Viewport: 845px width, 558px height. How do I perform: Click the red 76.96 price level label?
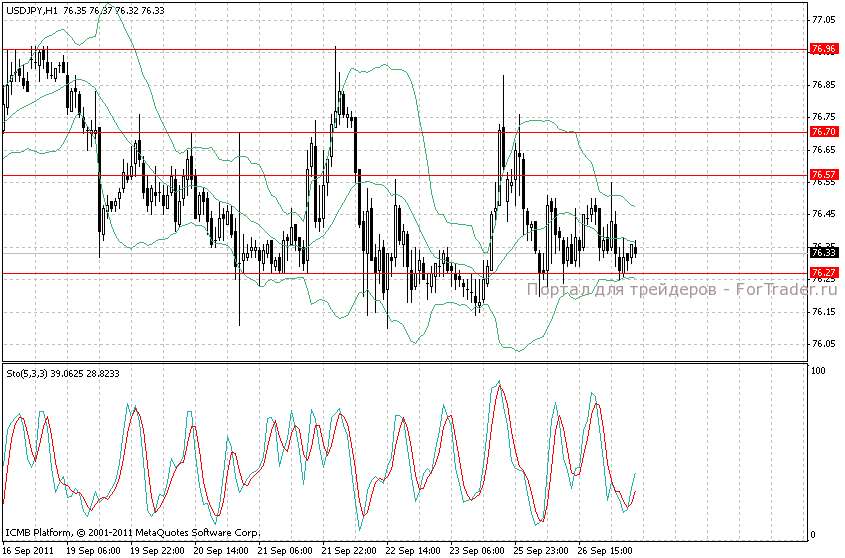point(824,49)
